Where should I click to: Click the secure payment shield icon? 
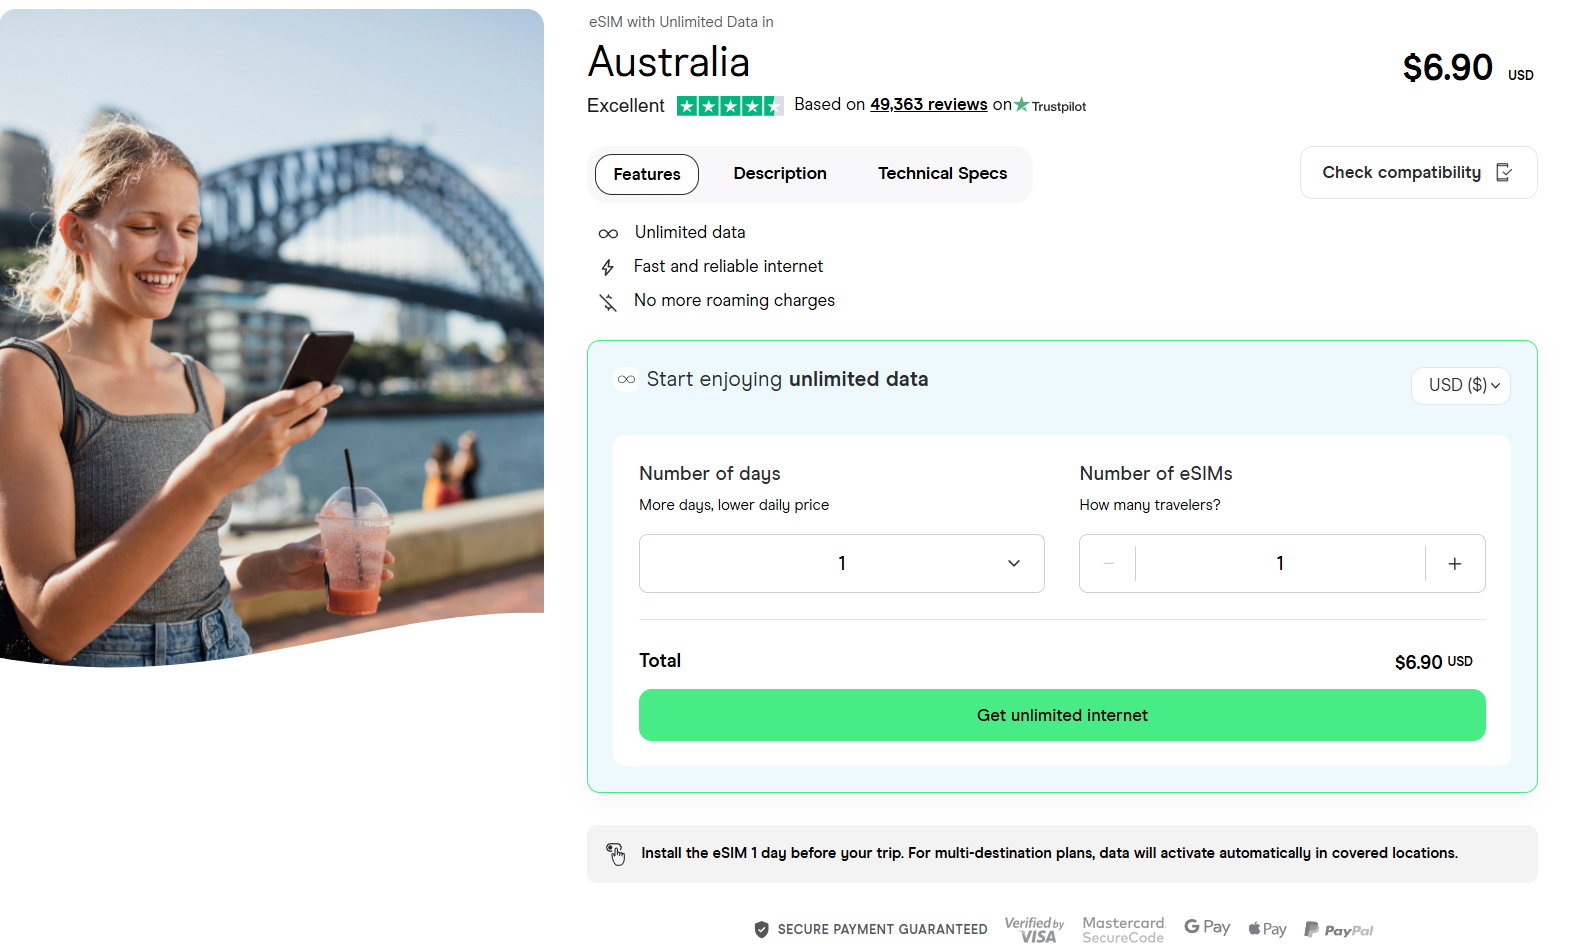tap(761, 929)
